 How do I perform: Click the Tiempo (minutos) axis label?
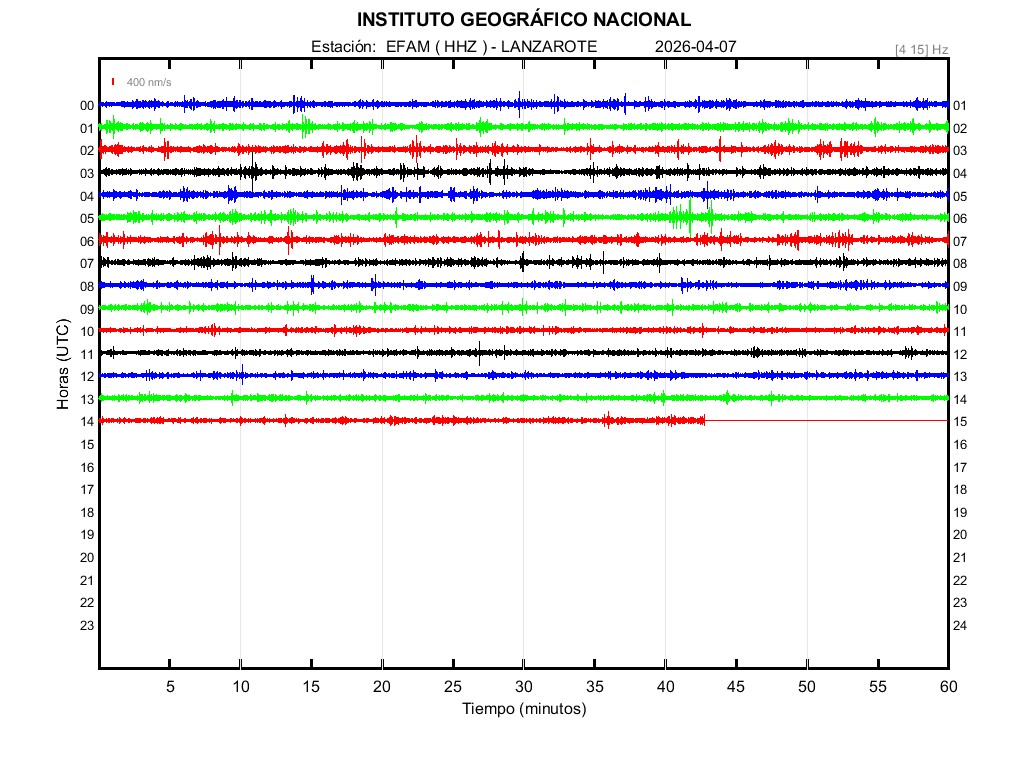(x=523, y=709)
